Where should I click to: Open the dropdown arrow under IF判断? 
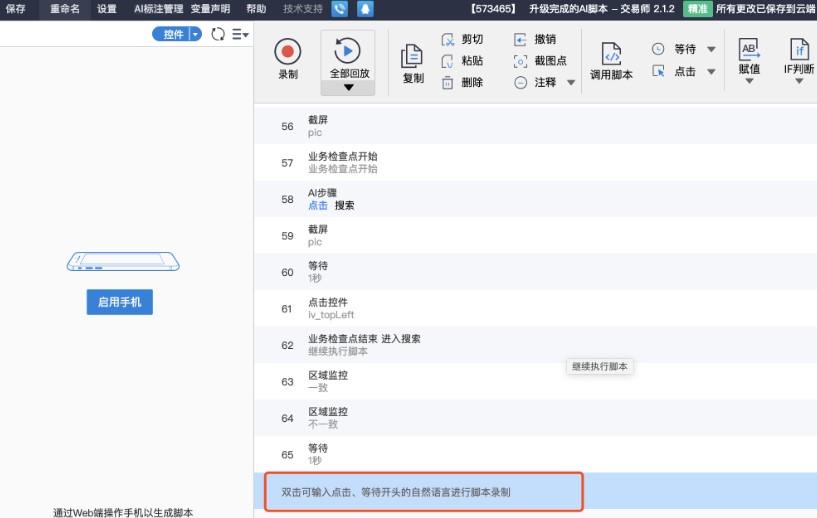[799, 81]
